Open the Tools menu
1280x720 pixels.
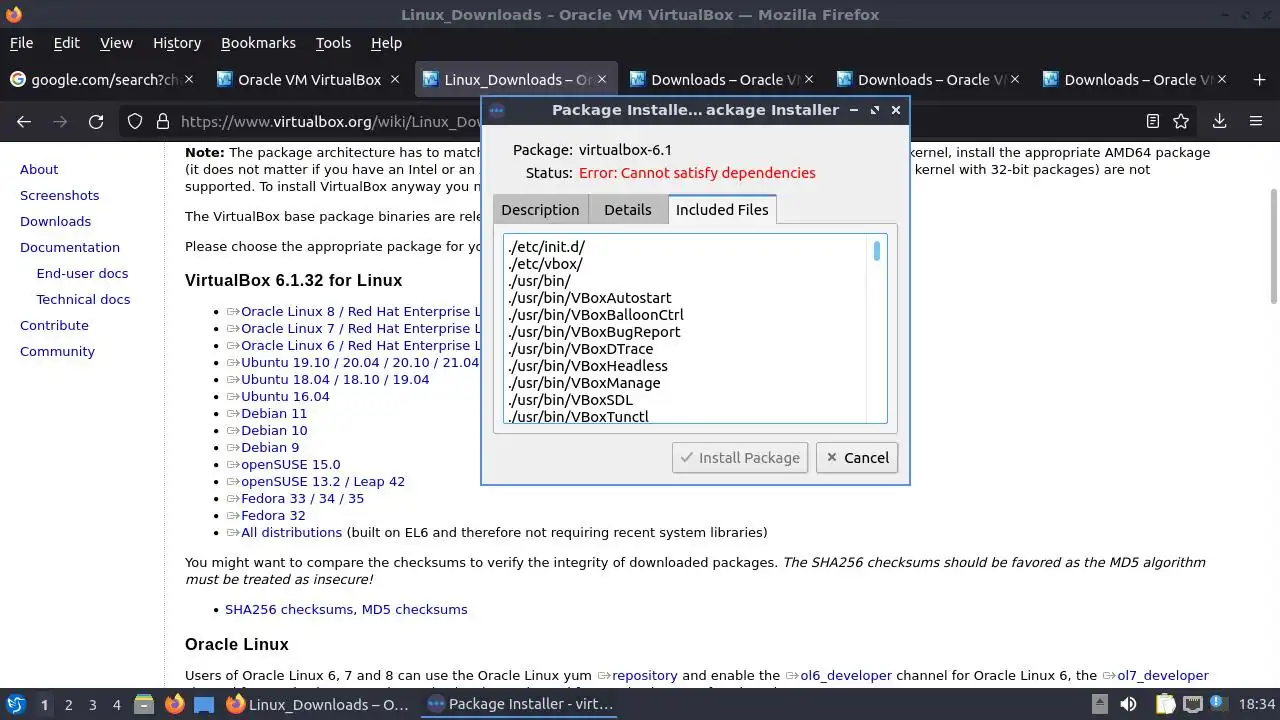(x=333, y=43)
